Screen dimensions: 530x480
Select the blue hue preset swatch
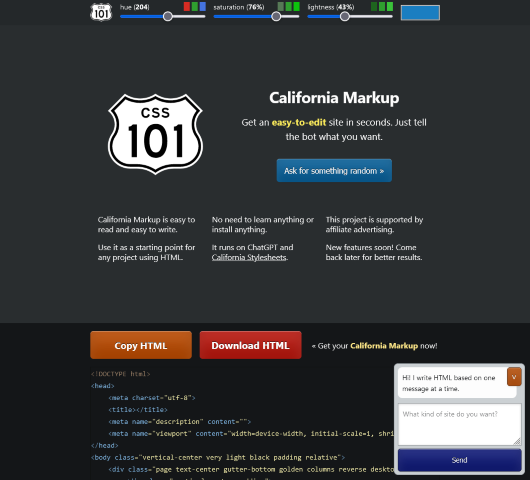[x=203, y=6]
